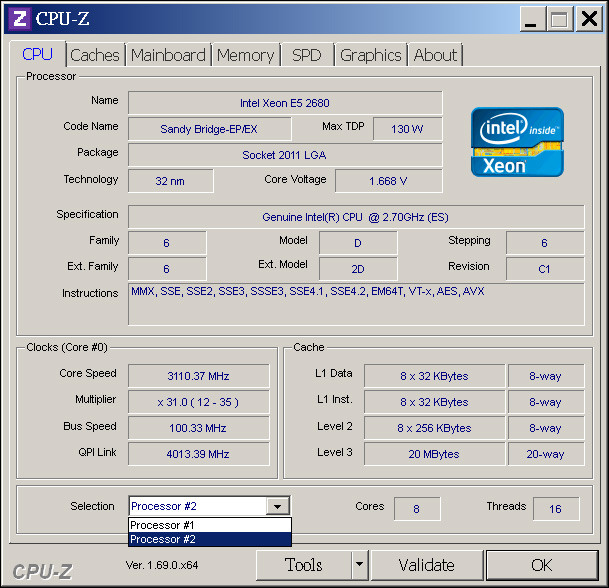Click the L1 Inst. value '8 x 32 KBytes'
This screenshot has width=609, height=588.
click(434, 402)
